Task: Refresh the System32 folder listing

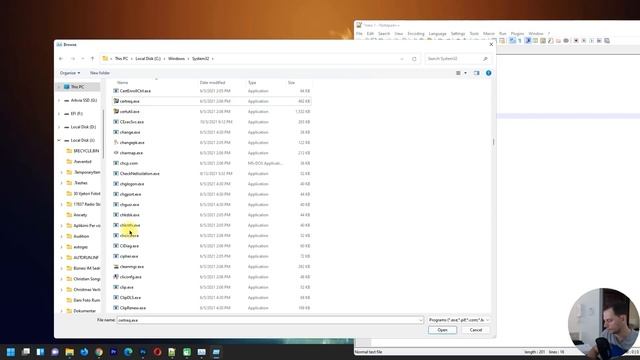Action: click(x=414, y=59)
